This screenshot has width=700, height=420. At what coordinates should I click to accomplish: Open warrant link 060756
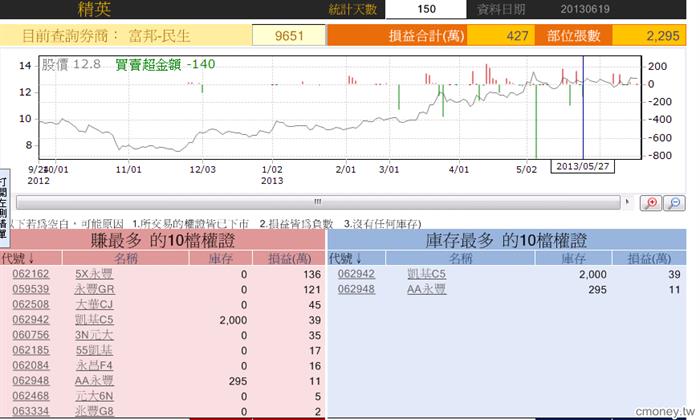click(31, 335)
